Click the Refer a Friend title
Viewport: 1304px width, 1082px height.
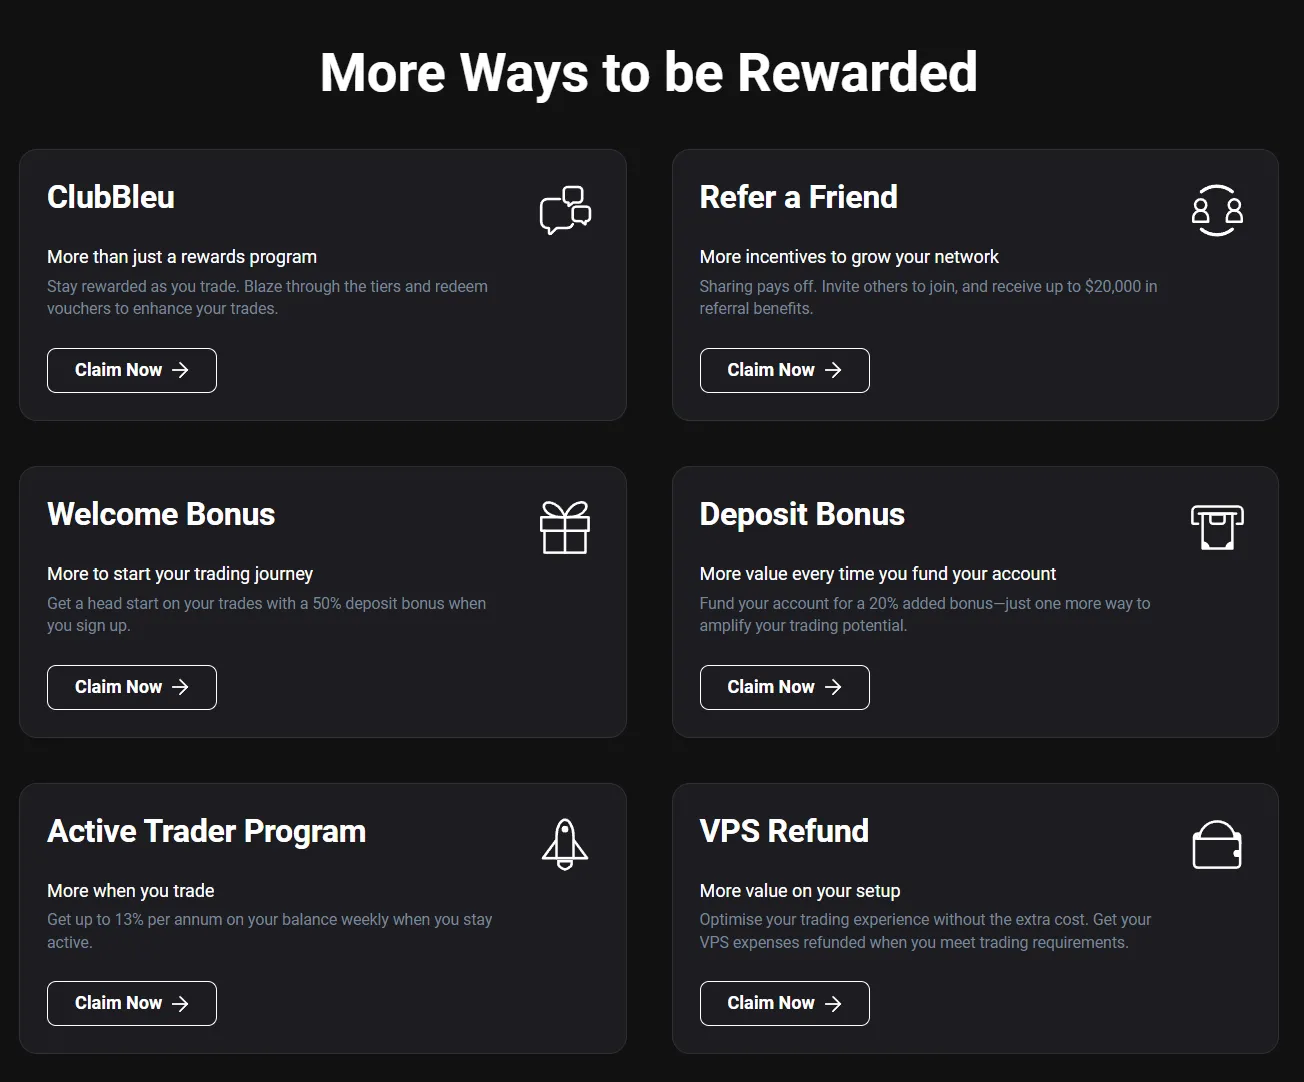798,197
